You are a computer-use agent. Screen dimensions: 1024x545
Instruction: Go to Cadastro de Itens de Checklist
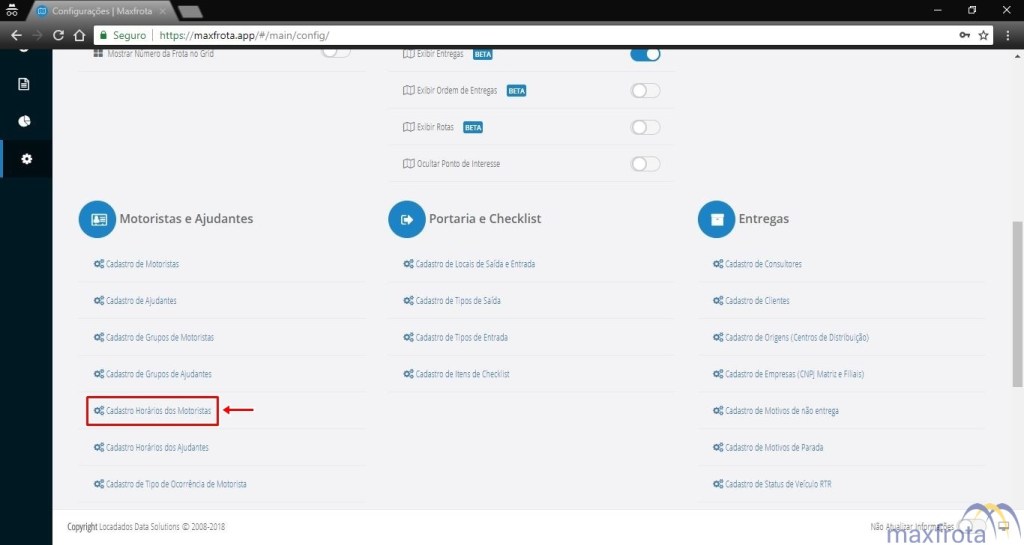point(462,374)
